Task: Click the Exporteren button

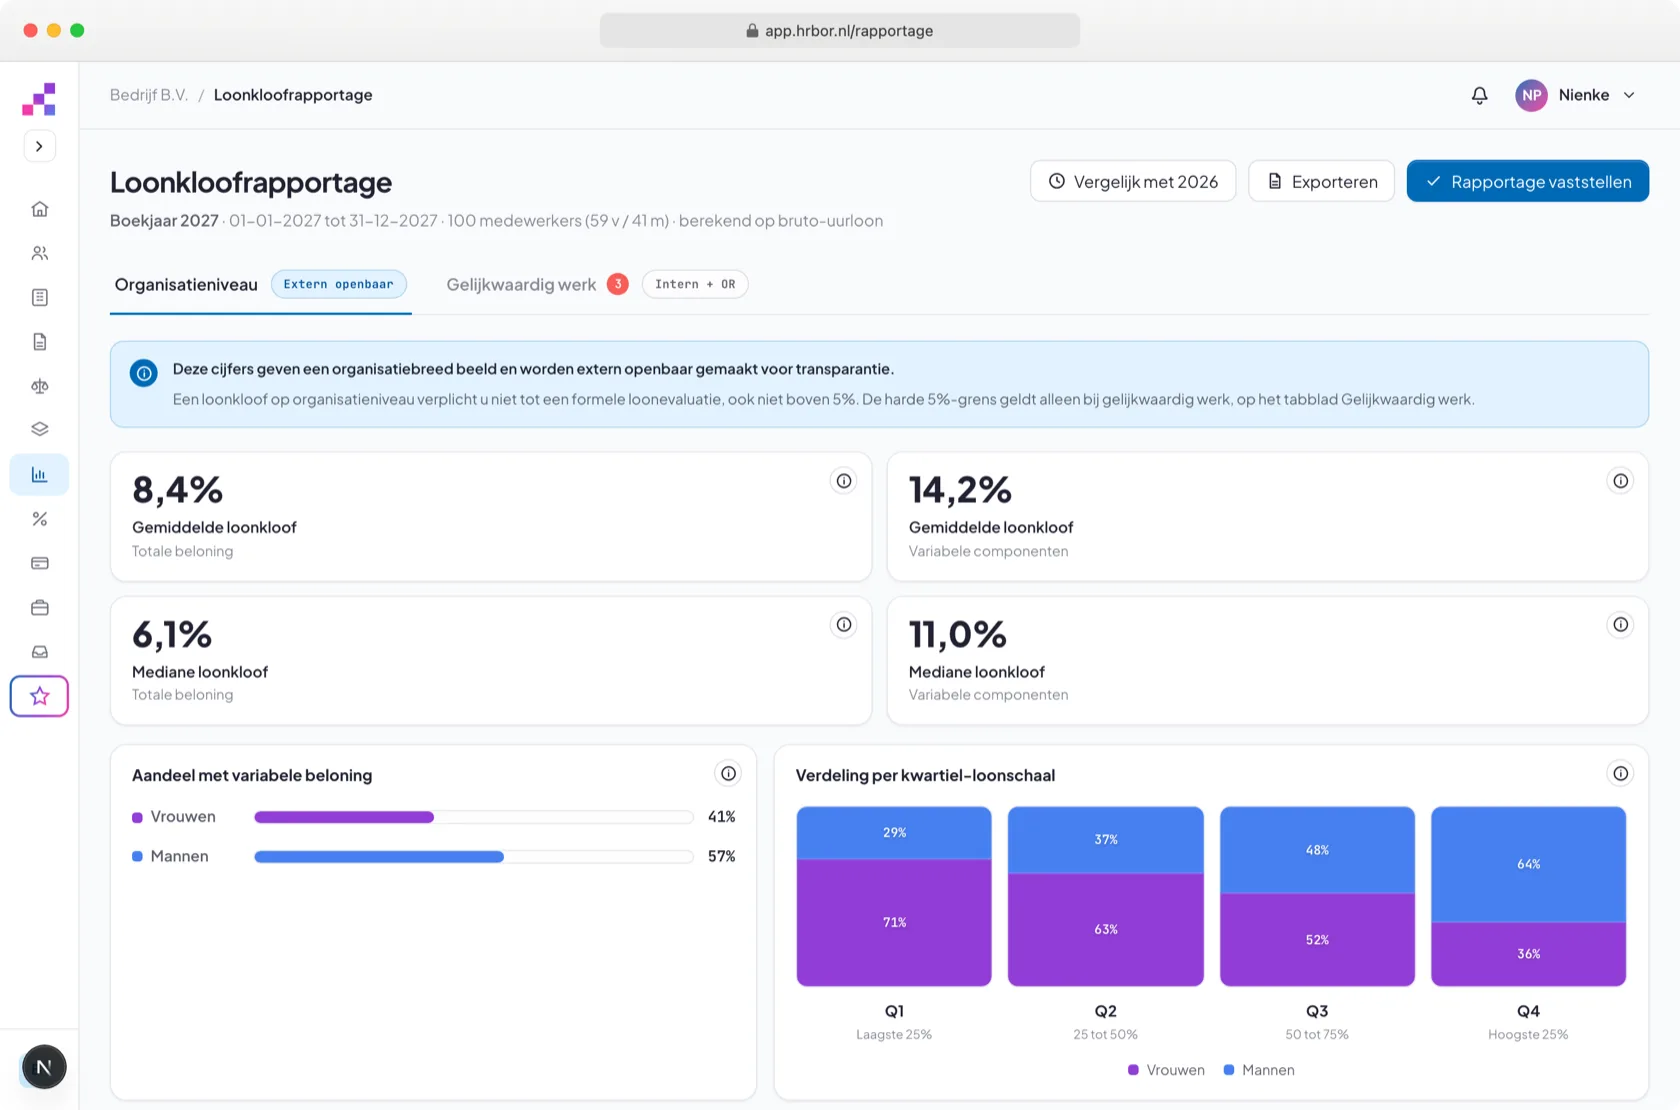Action: pos(1322,181)
